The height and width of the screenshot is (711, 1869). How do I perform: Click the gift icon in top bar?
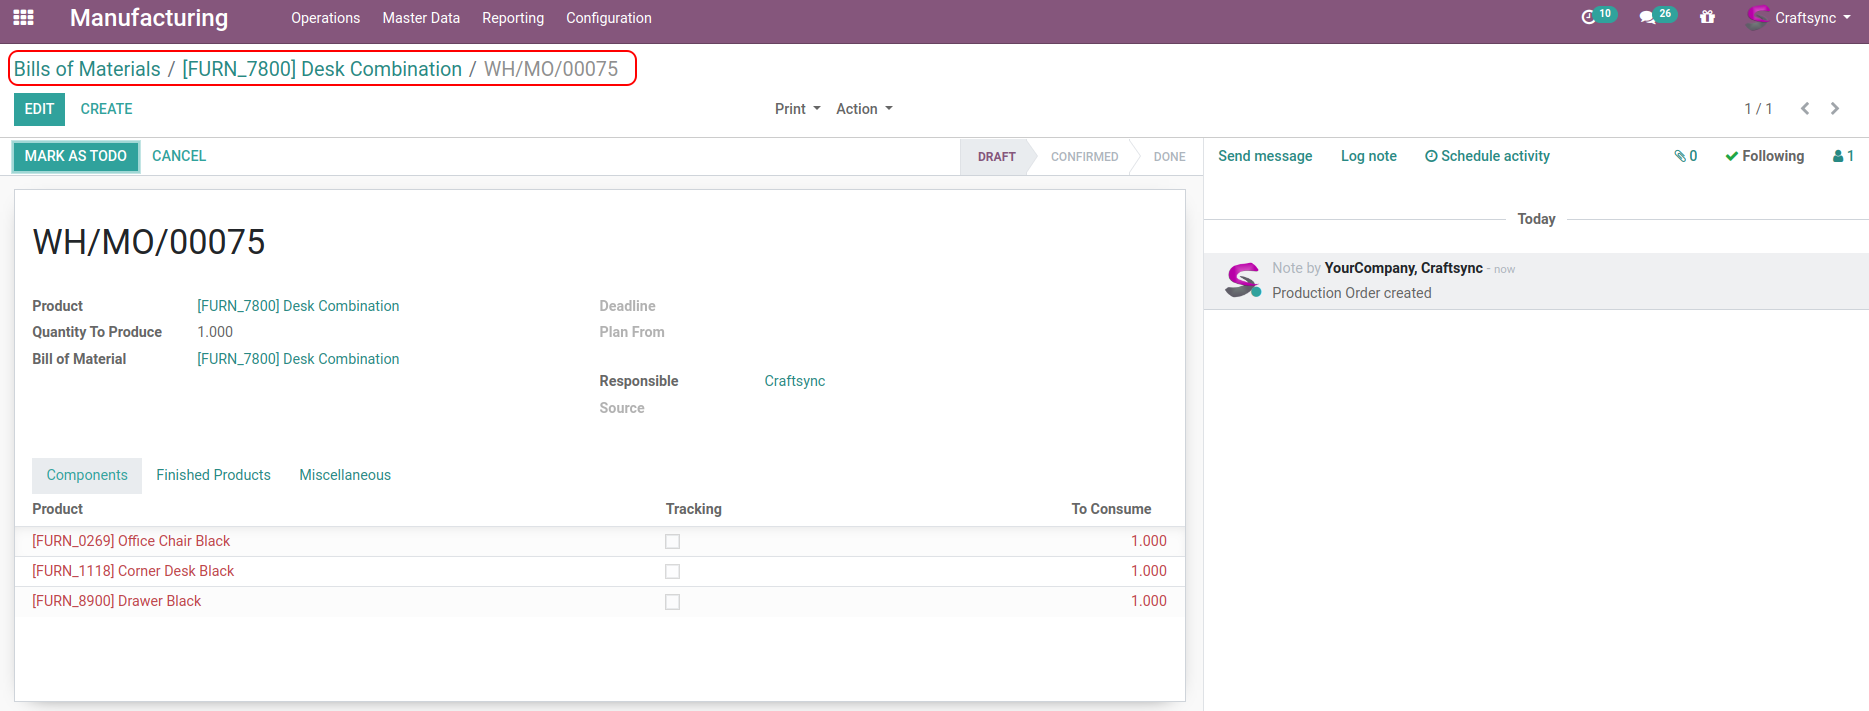tap(1707, 18)
